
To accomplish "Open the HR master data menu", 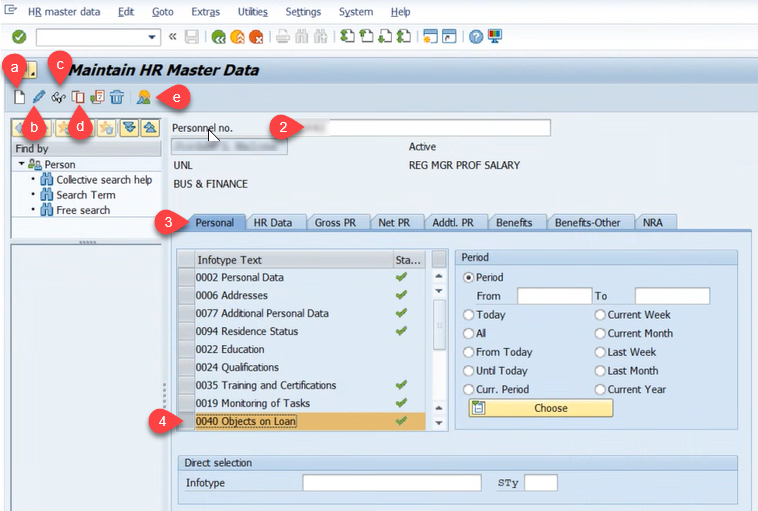I will [64, 12].
